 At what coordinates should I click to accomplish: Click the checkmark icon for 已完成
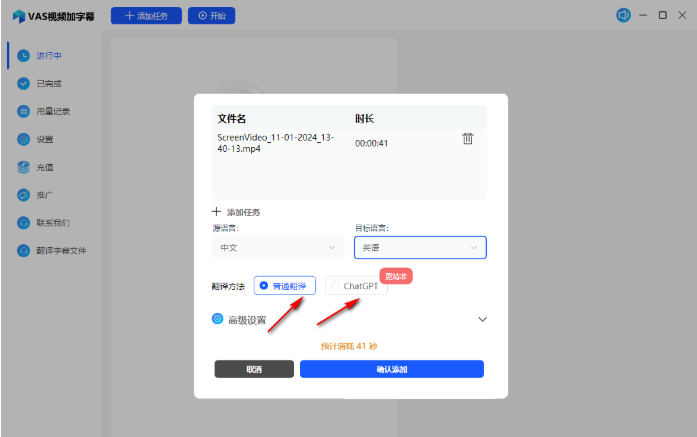click(x=24, y=84)
